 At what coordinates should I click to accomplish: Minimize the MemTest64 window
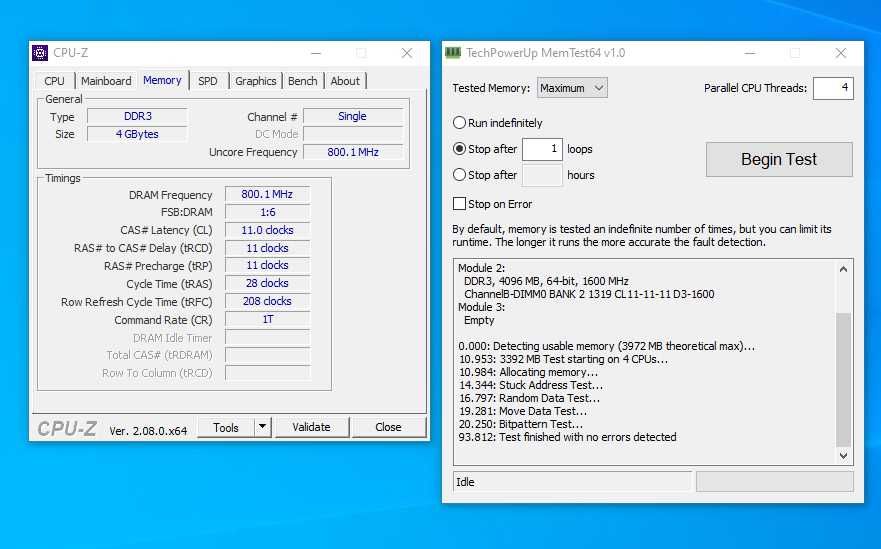750,53
